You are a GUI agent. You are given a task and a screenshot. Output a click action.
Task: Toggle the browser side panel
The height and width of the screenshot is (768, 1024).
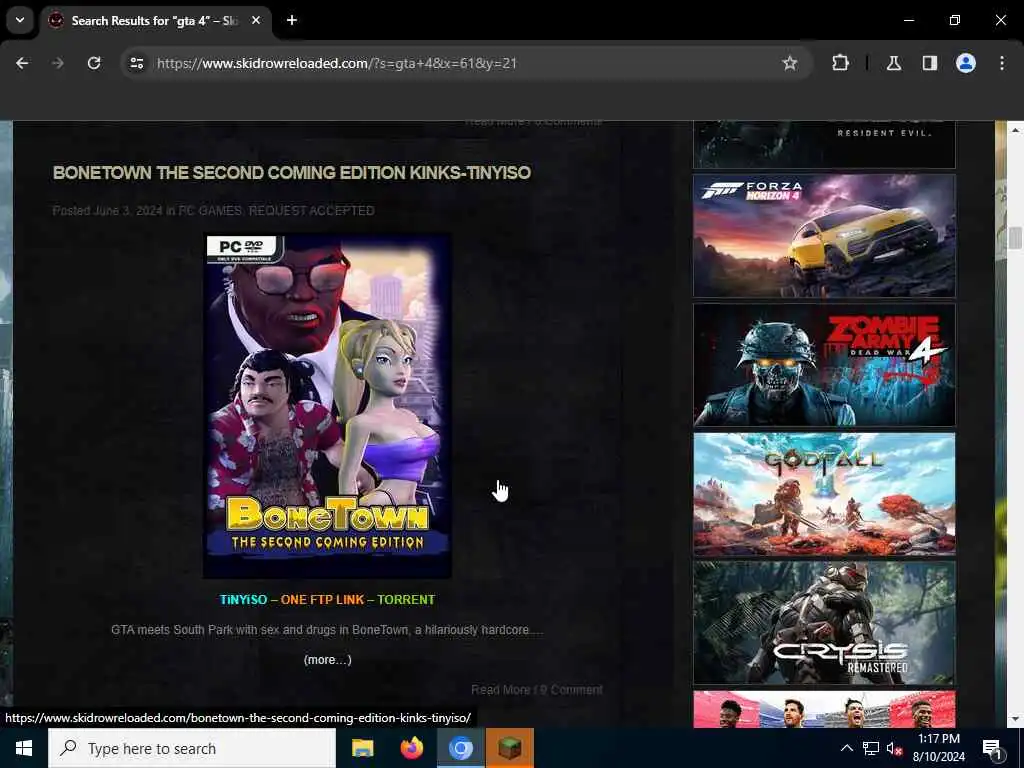point(930,63)
